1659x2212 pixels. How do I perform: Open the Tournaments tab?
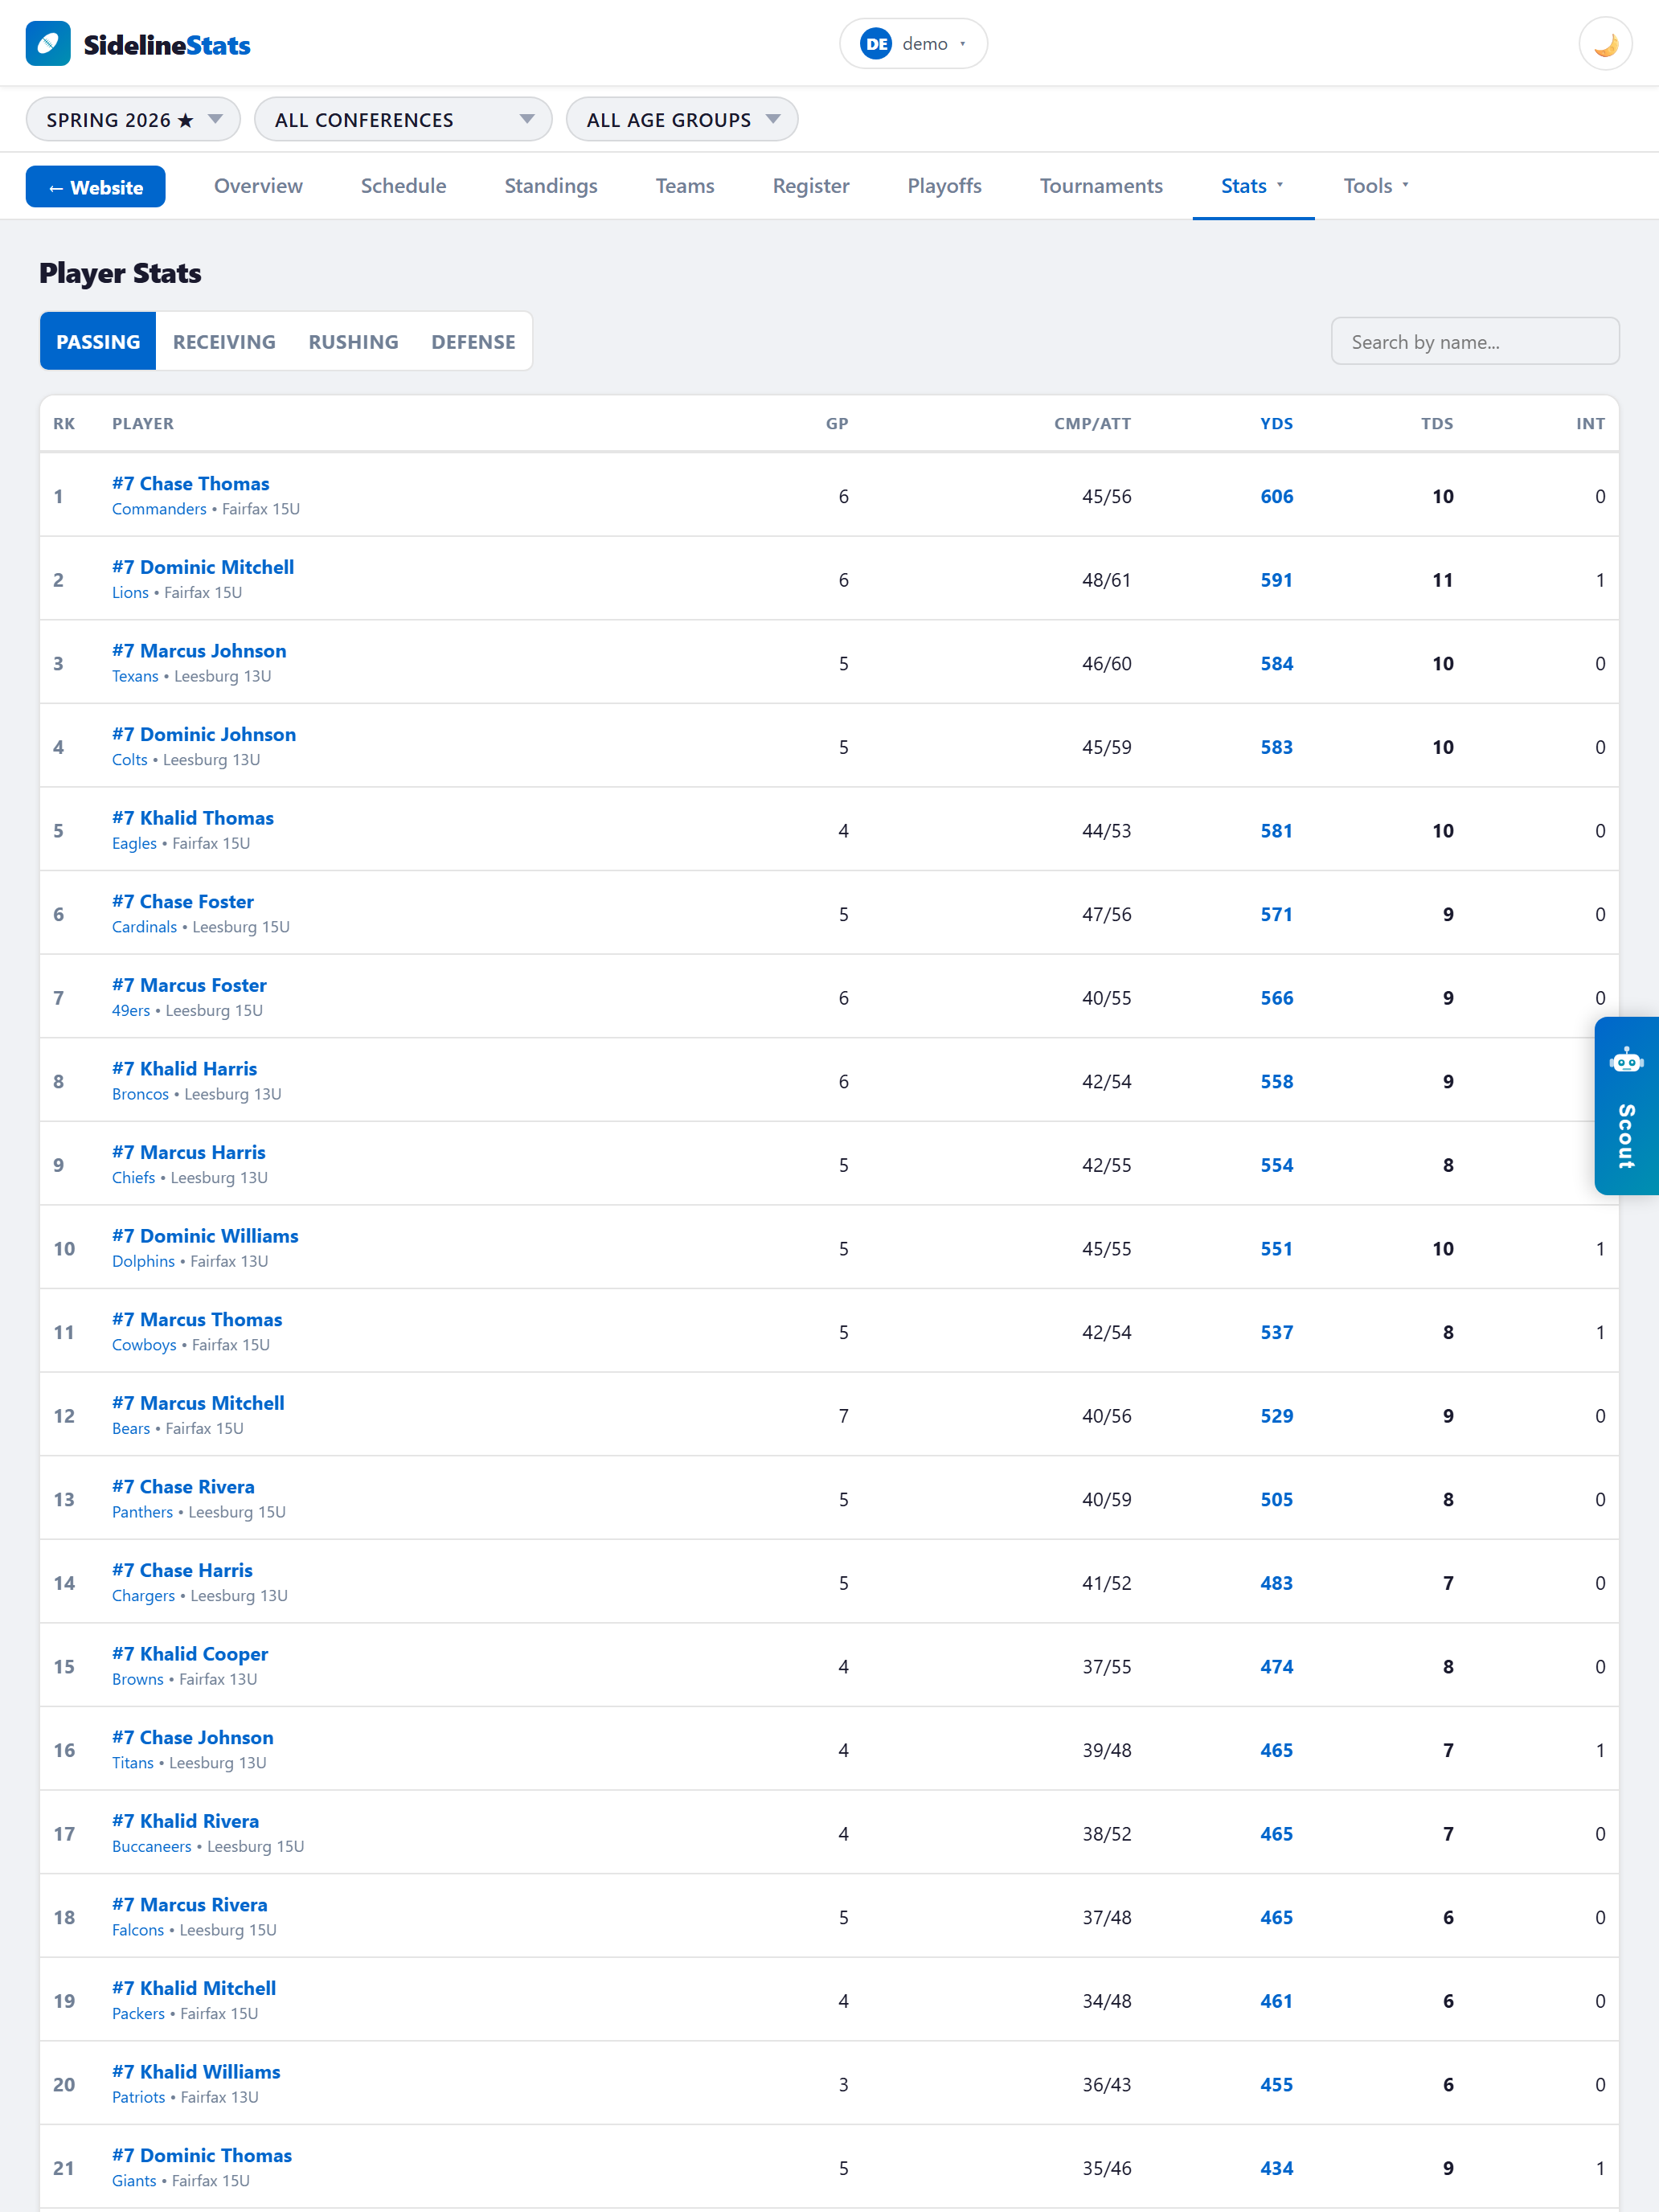click(x=1101, y=186)
